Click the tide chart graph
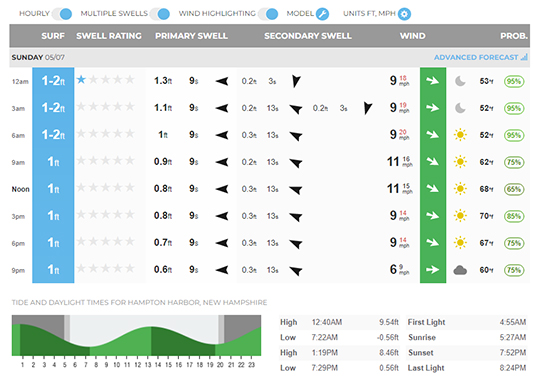This screenshot has height=380, width=533. pos(136,335)
